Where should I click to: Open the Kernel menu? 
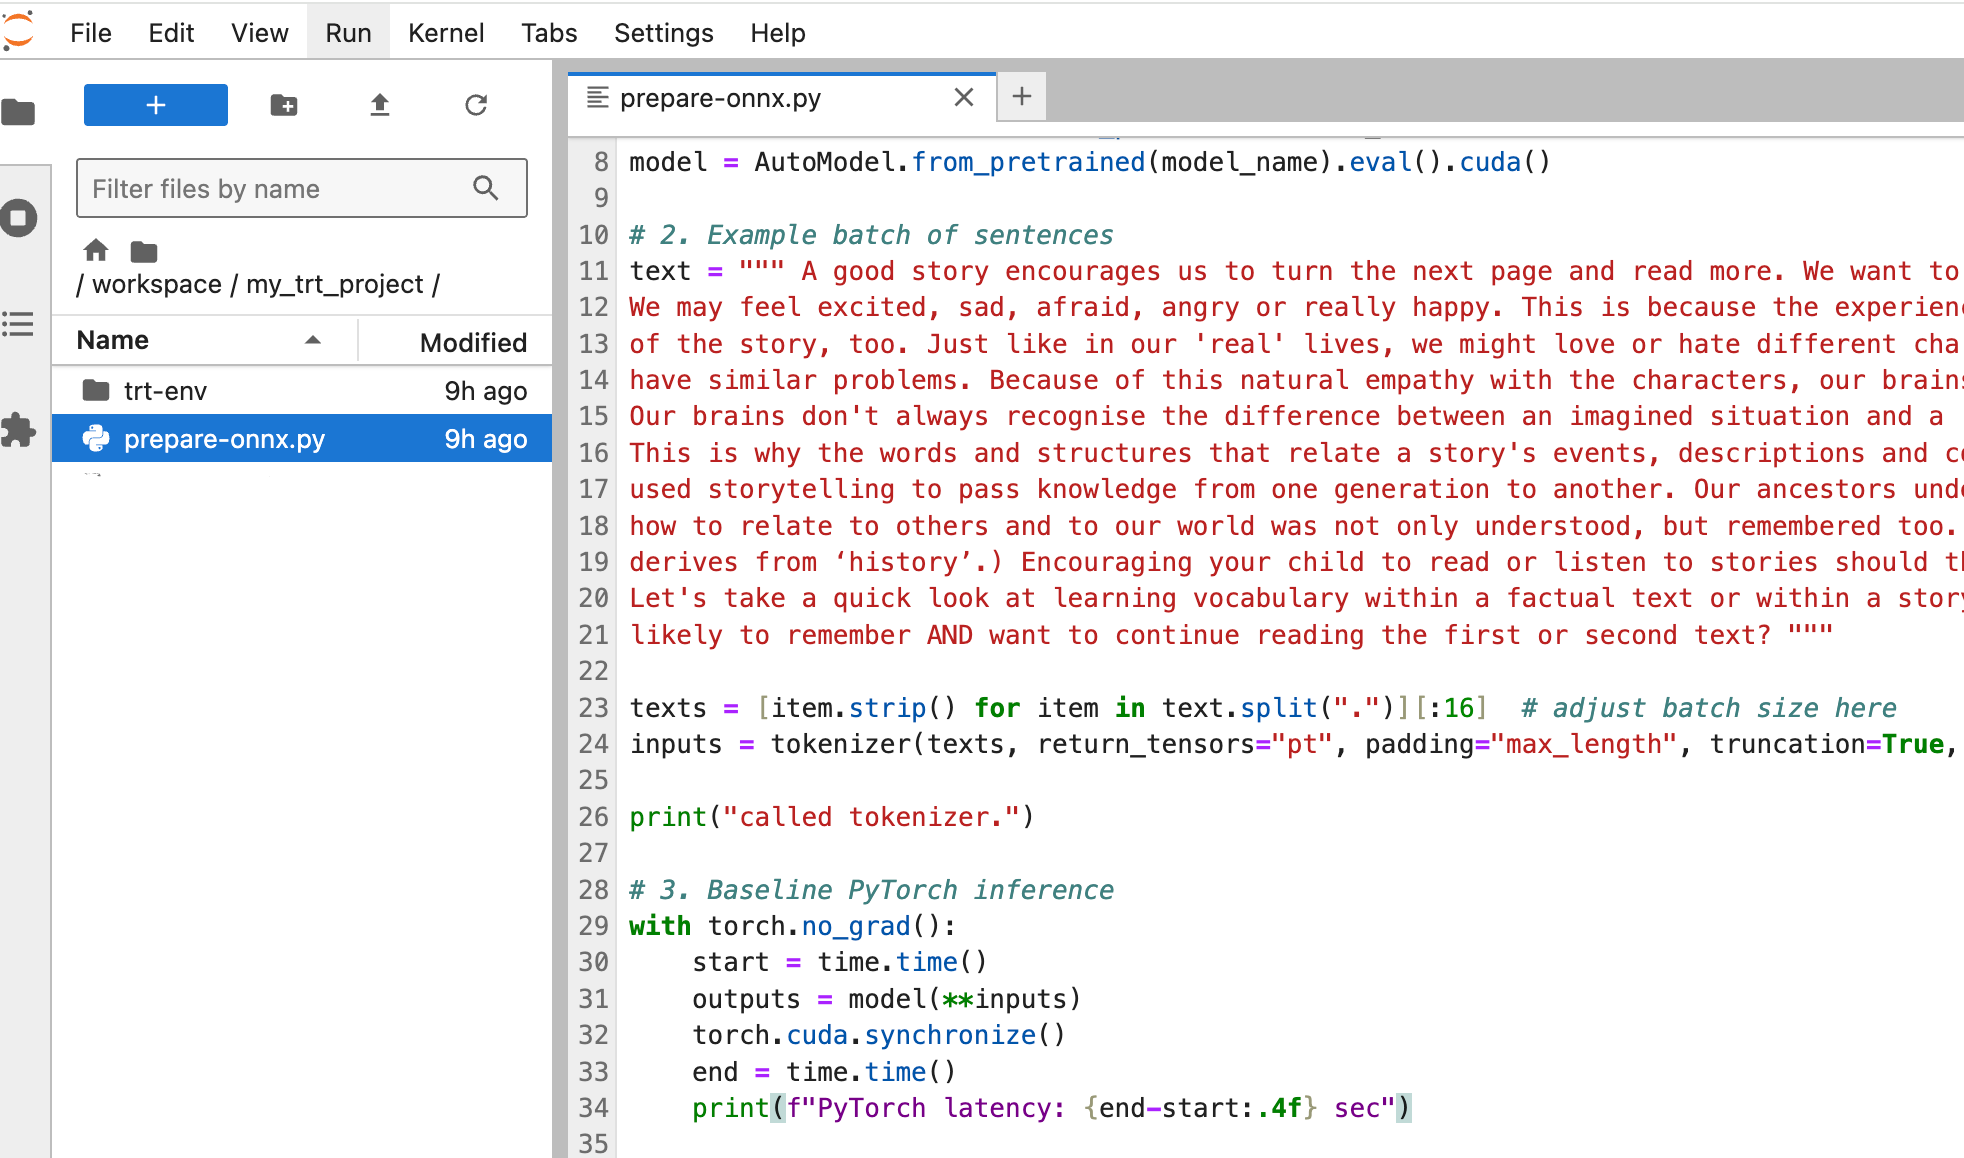tap(446, 33)
